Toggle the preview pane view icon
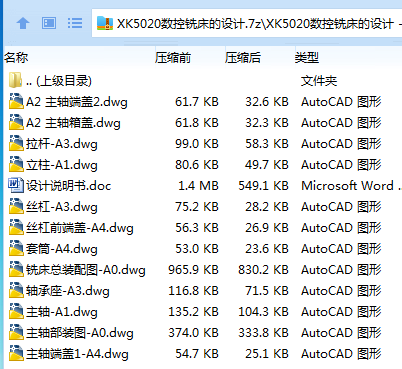The width and height of the screenshot is (402, 369). click(x=49, y=23)
